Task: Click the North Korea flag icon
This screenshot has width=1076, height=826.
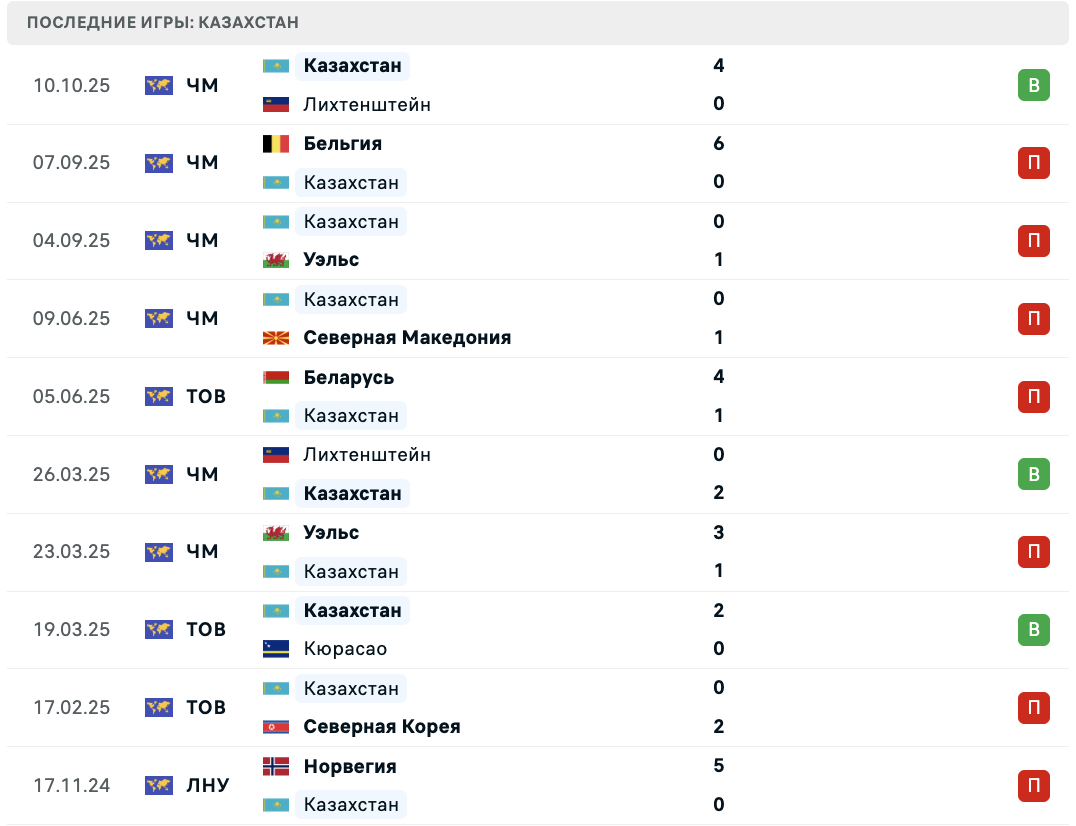Action: coord(275,727)
